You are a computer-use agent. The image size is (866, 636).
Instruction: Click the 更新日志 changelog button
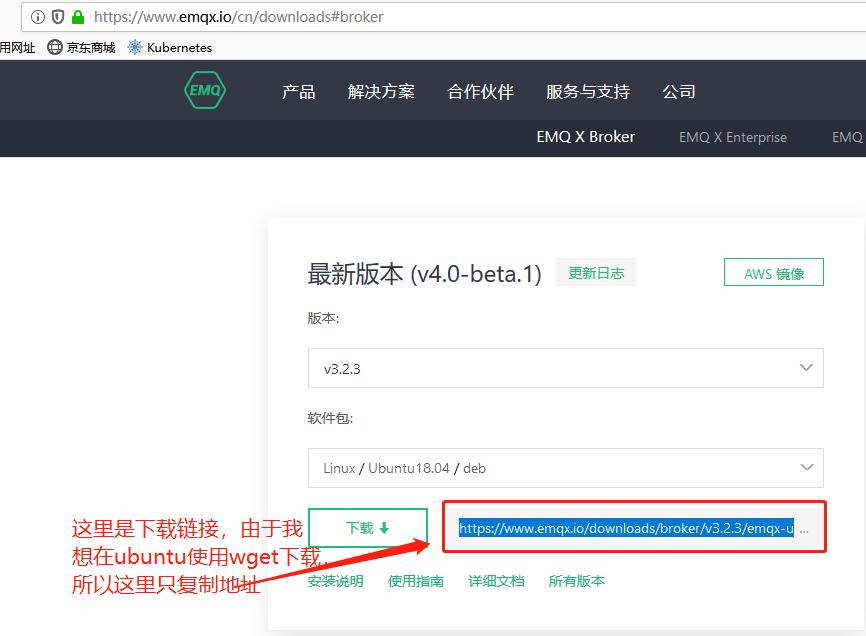coord(596,273)
